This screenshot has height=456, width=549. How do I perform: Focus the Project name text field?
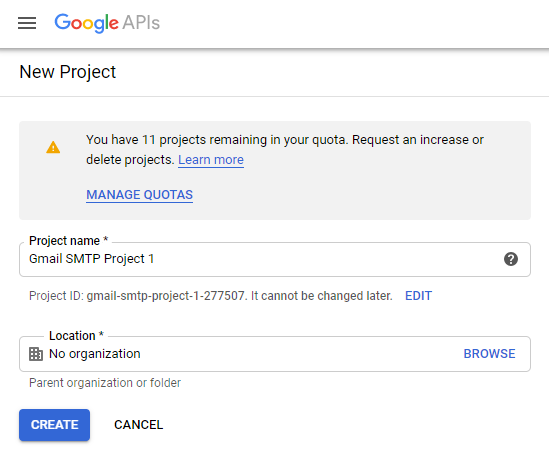[x=275, y=259]
